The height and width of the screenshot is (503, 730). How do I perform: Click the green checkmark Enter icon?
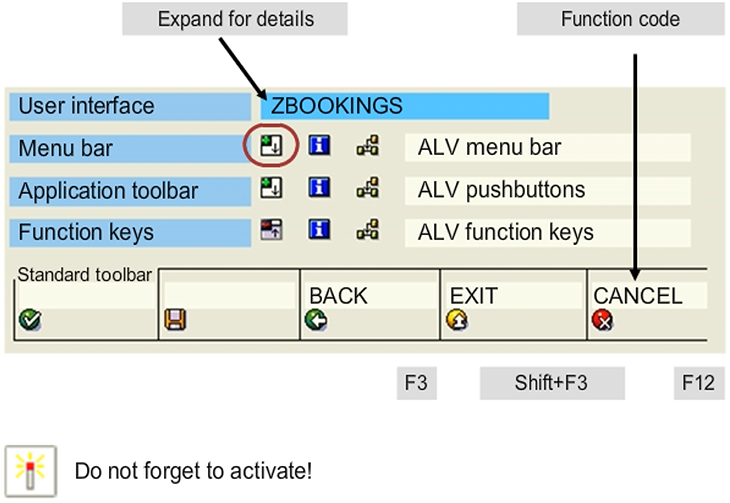click(x=29, y=321)
